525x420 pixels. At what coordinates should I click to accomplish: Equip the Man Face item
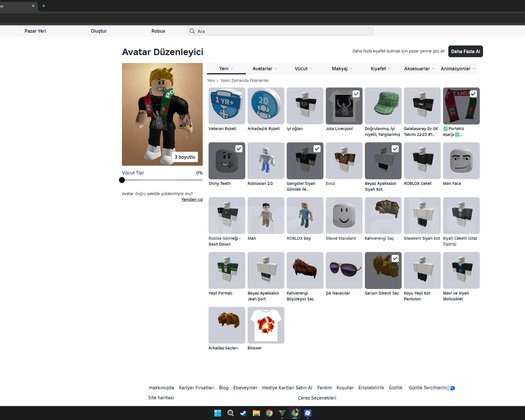[461, 161]
